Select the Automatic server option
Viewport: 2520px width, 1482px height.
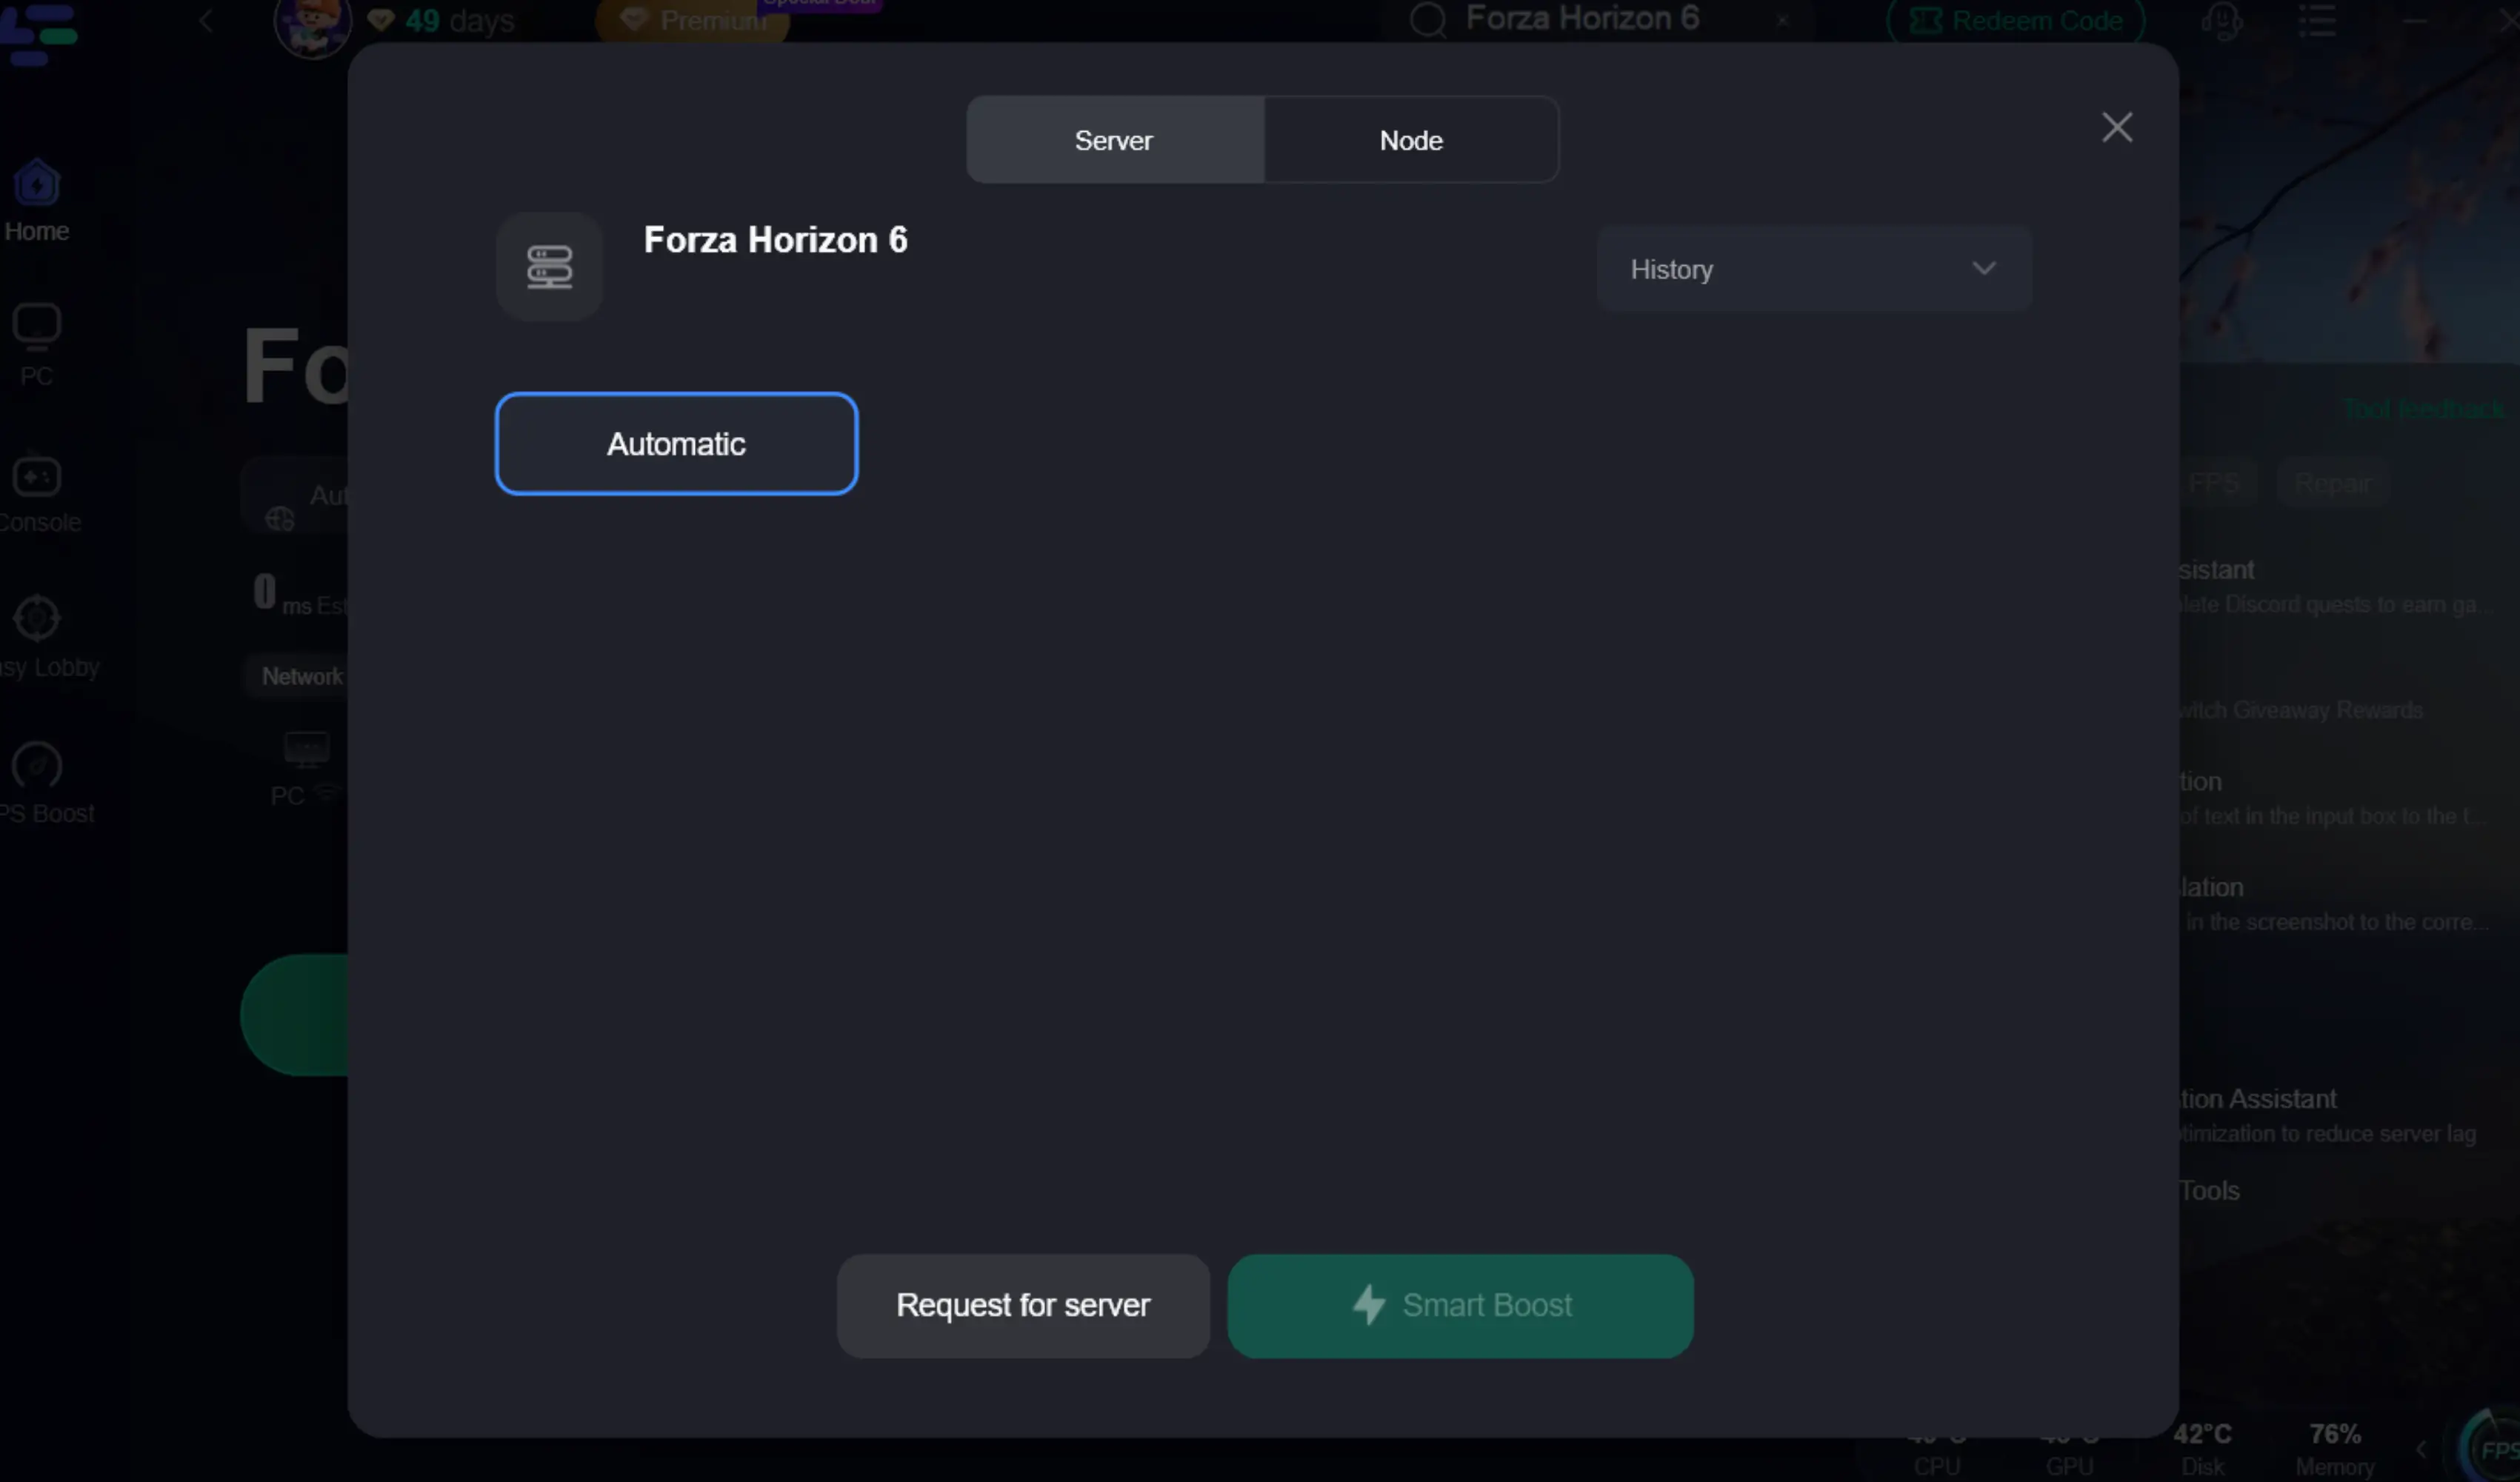(676, 443)
